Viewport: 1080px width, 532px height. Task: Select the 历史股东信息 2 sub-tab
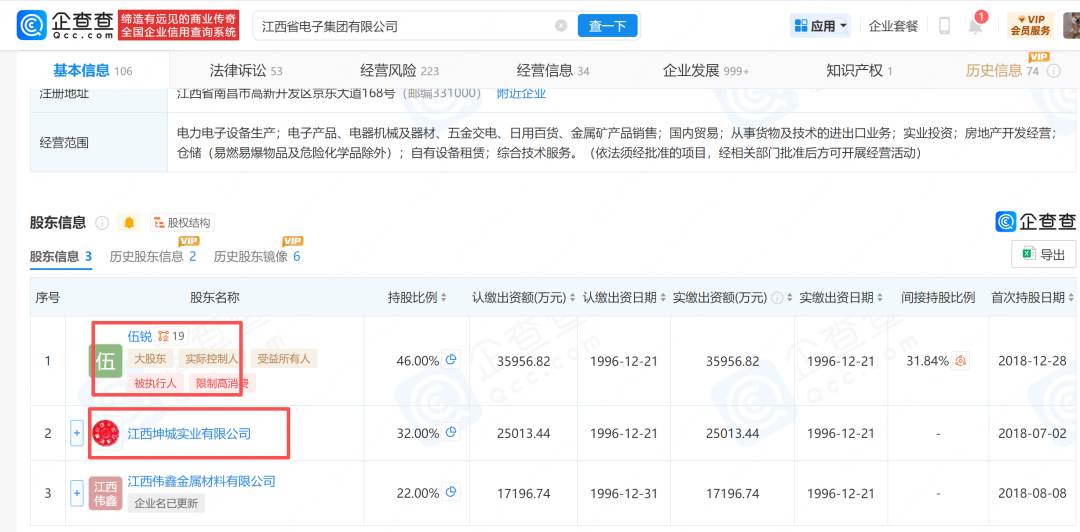(x=153, y=256)
